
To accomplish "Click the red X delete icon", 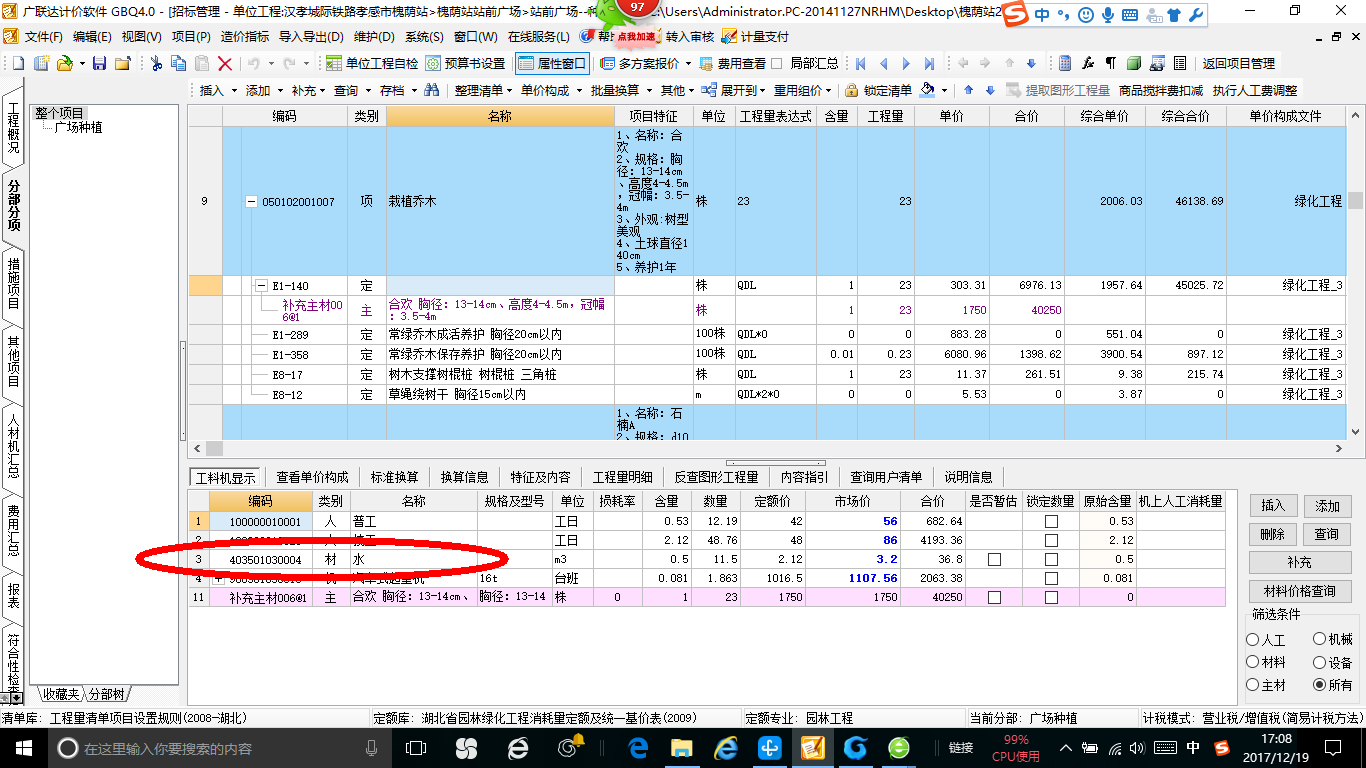I will pyautogui.click(x=225, y=63).
